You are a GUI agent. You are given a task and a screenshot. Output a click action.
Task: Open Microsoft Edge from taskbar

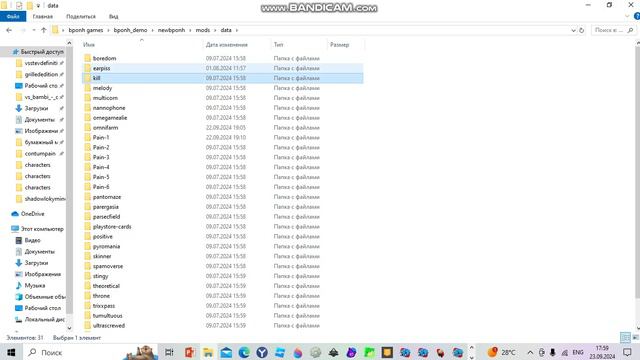click(x=244, y=352)
